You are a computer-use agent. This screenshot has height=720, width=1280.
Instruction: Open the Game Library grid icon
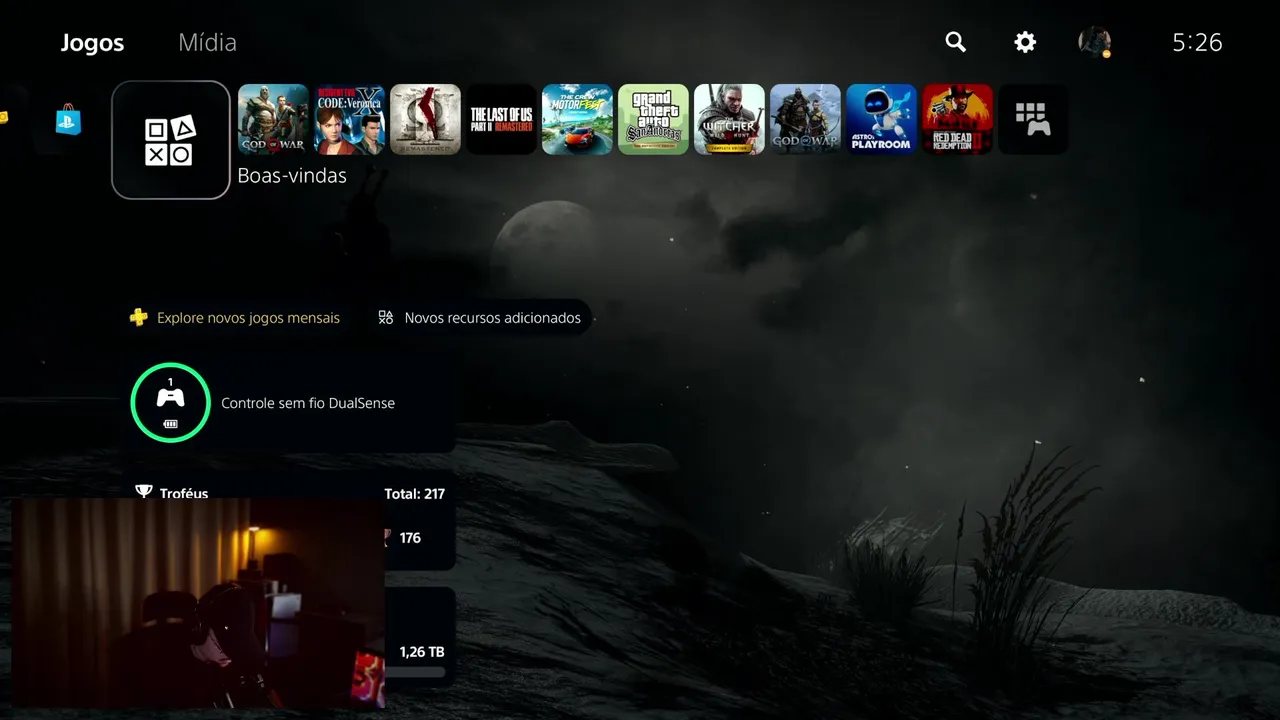point(1033,119)
